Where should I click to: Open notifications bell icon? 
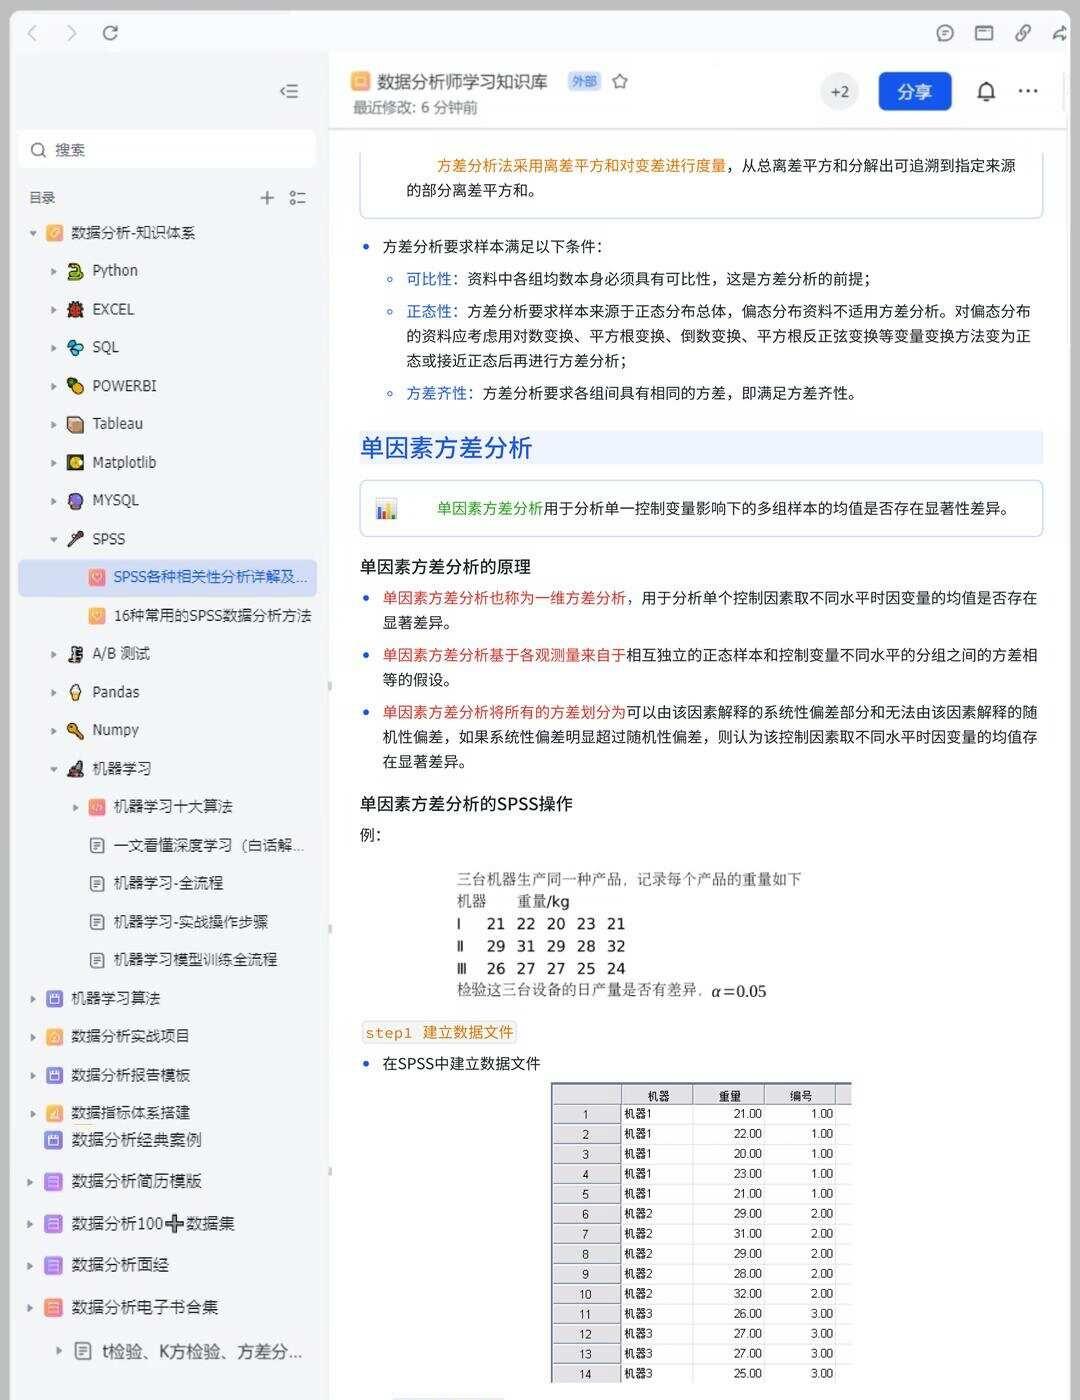click(x=986, y=91)
